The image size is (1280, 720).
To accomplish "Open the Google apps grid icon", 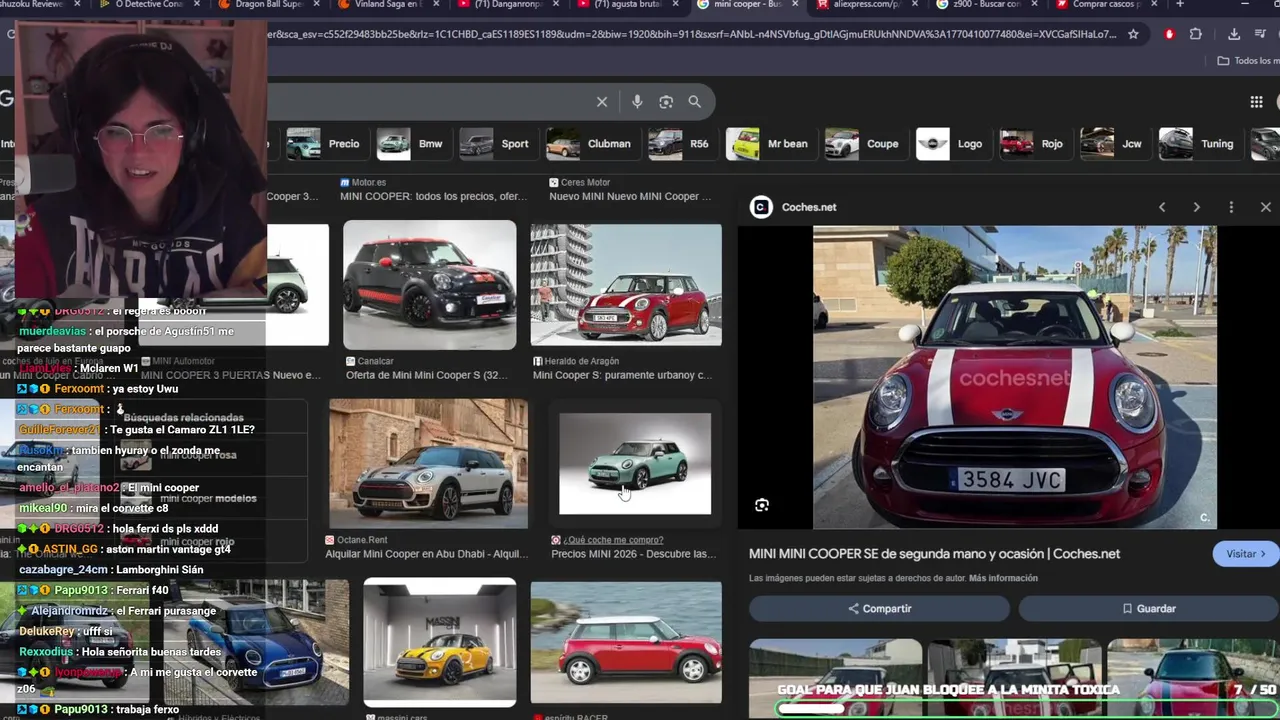I will [x=1256, y=102].
